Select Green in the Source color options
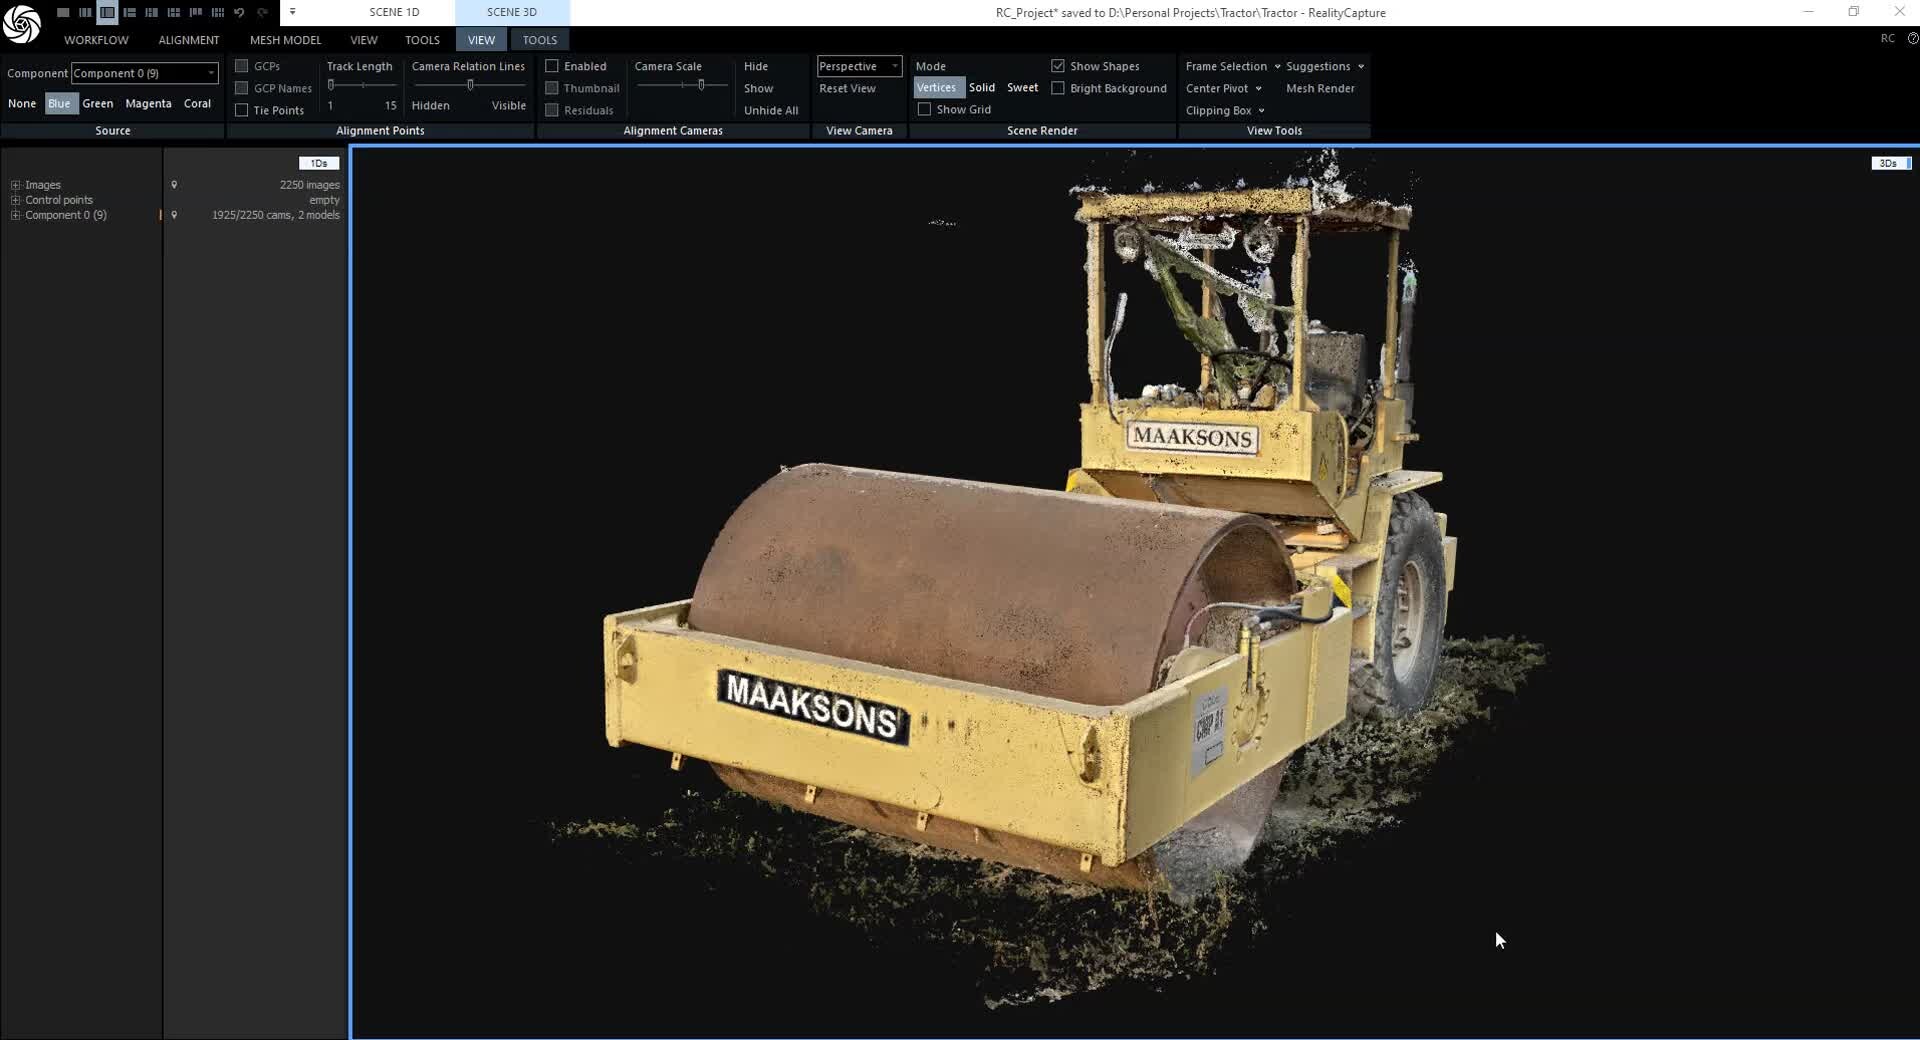Image resolution: width=1920 pixels, height=1040 pixels. 97,103
